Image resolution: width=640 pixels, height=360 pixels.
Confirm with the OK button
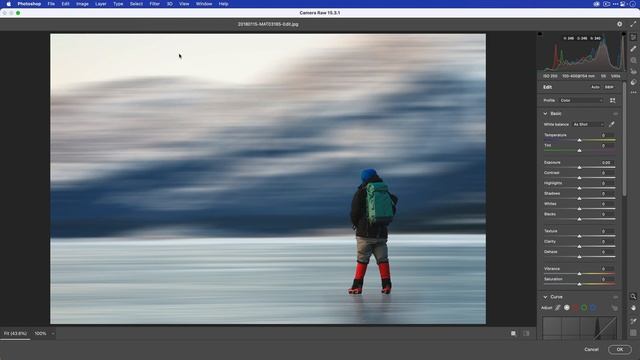(620, 349)
